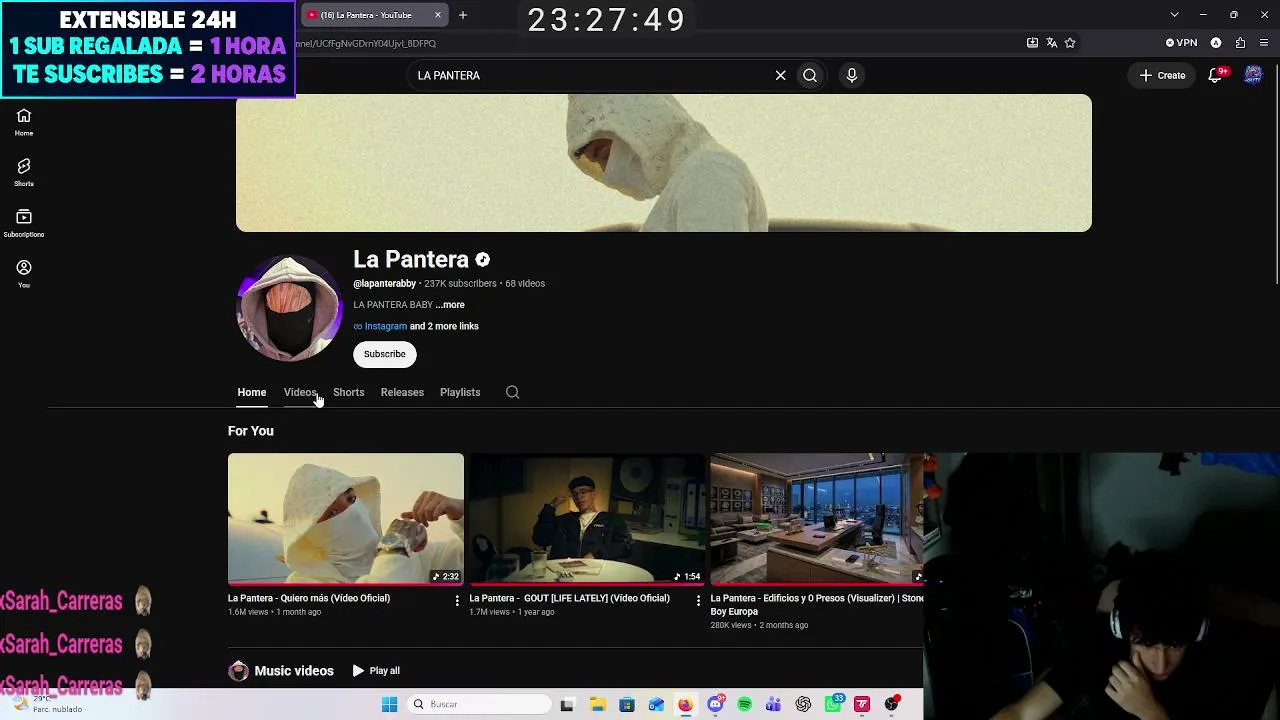
Task: Click inside the YouTube search field
Action: (x=590, y=75)
